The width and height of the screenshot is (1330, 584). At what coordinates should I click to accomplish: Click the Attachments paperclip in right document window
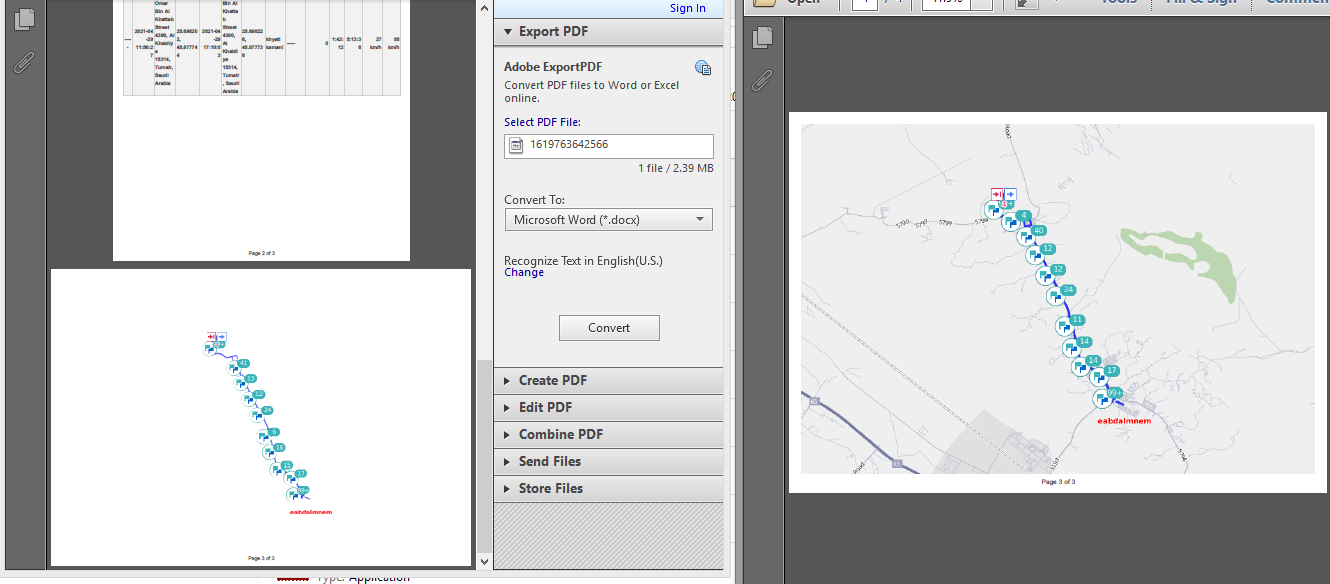(x=763, y=79)
